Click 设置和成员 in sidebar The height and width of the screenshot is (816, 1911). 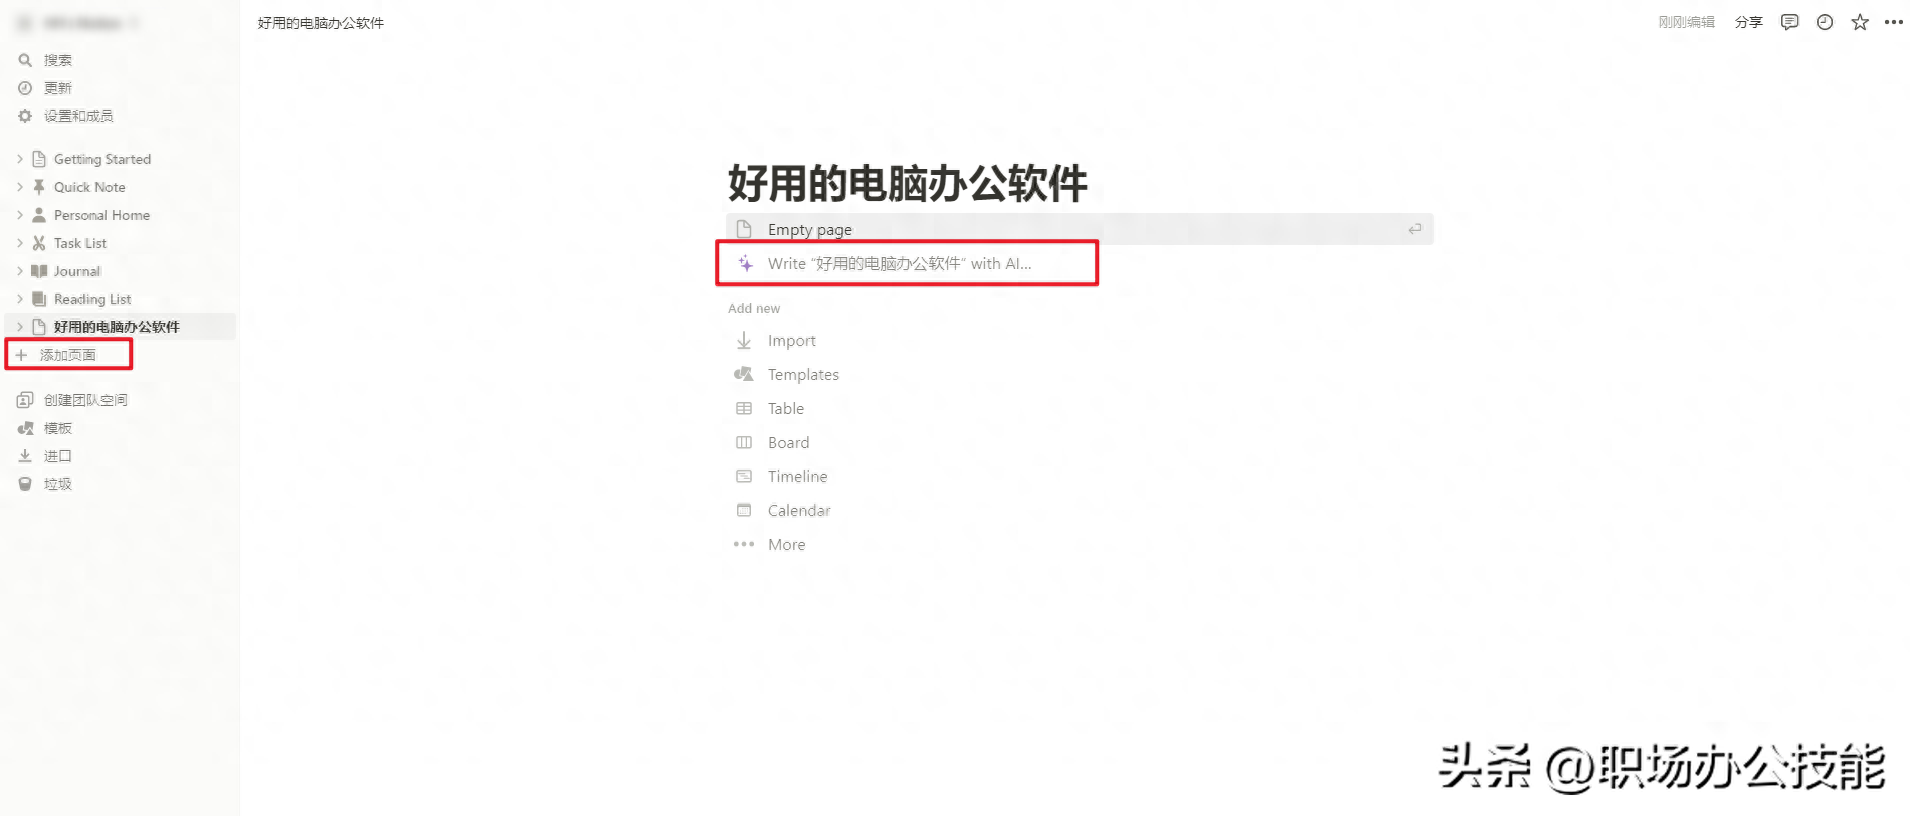coord(78,116)
